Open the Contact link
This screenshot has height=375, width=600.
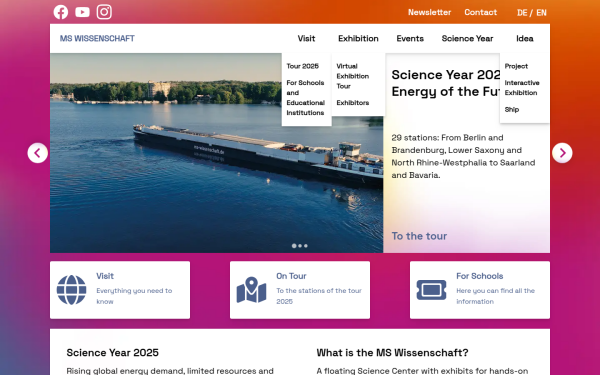pos(481,12)
